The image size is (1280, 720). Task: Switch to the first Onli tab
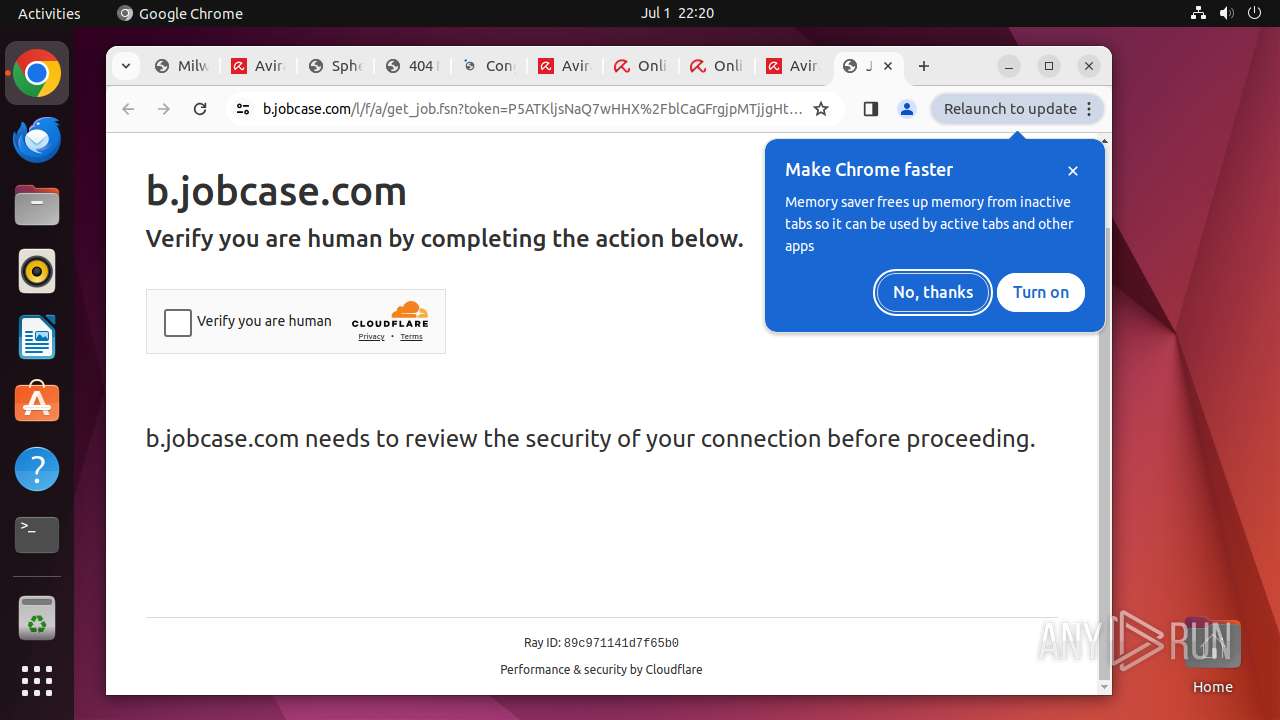point(641,66)
